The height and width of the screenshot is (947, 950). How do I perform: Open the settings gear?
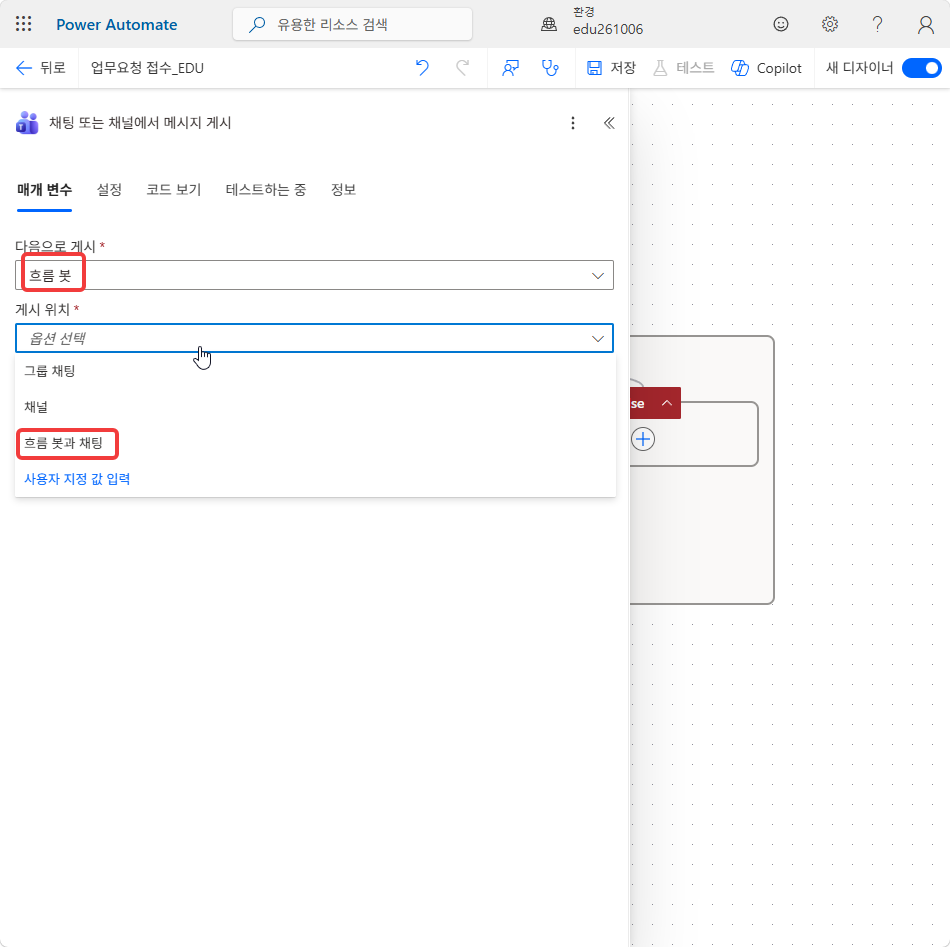click(829, 24)
